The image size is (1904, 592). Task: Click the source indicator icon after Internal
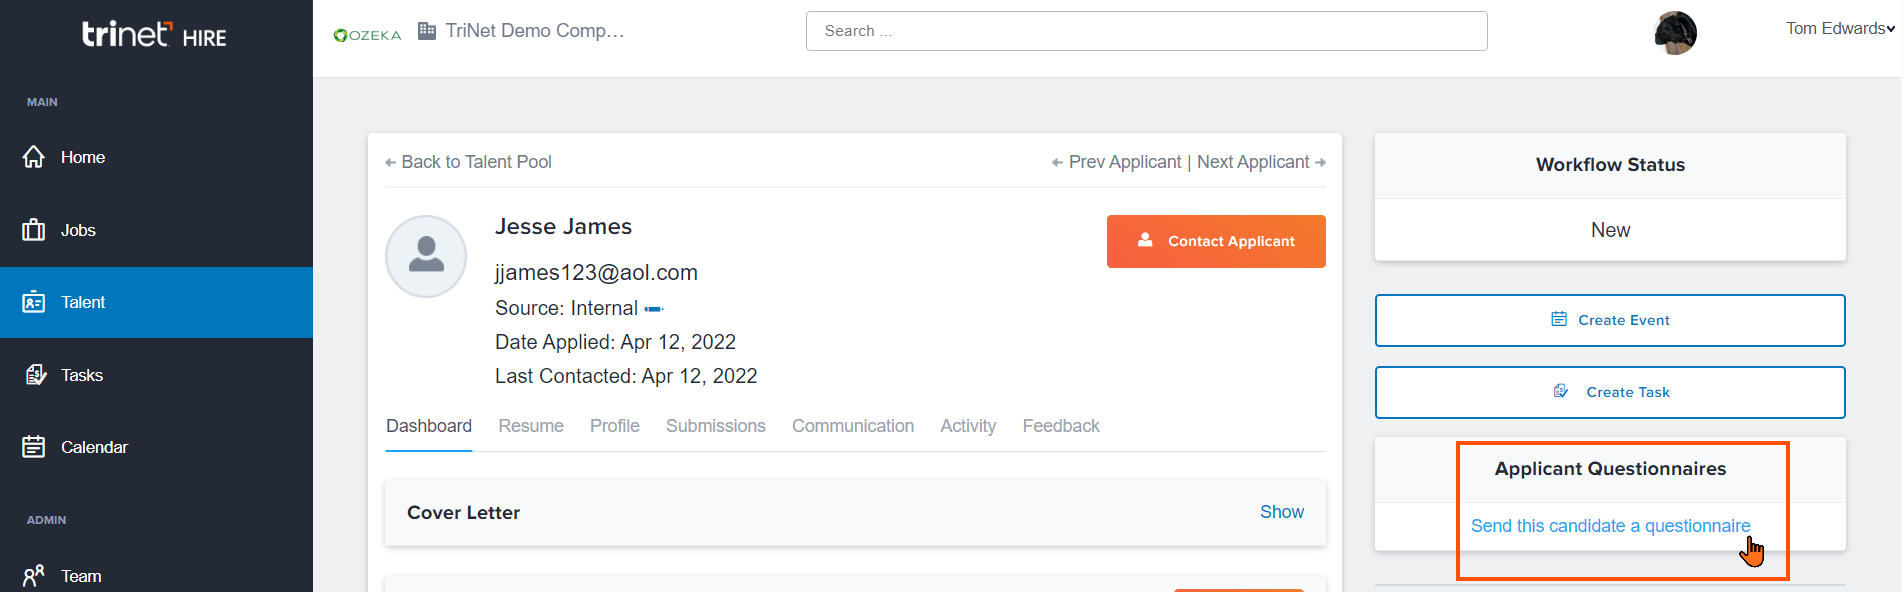tap(654, 309)
